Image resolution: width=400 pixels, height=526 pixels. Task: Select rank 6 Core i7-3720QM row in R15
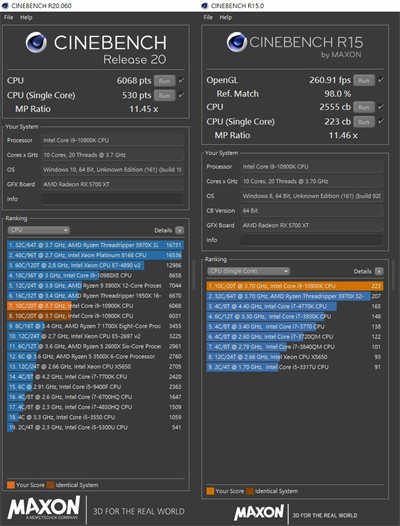coord(295,336)
